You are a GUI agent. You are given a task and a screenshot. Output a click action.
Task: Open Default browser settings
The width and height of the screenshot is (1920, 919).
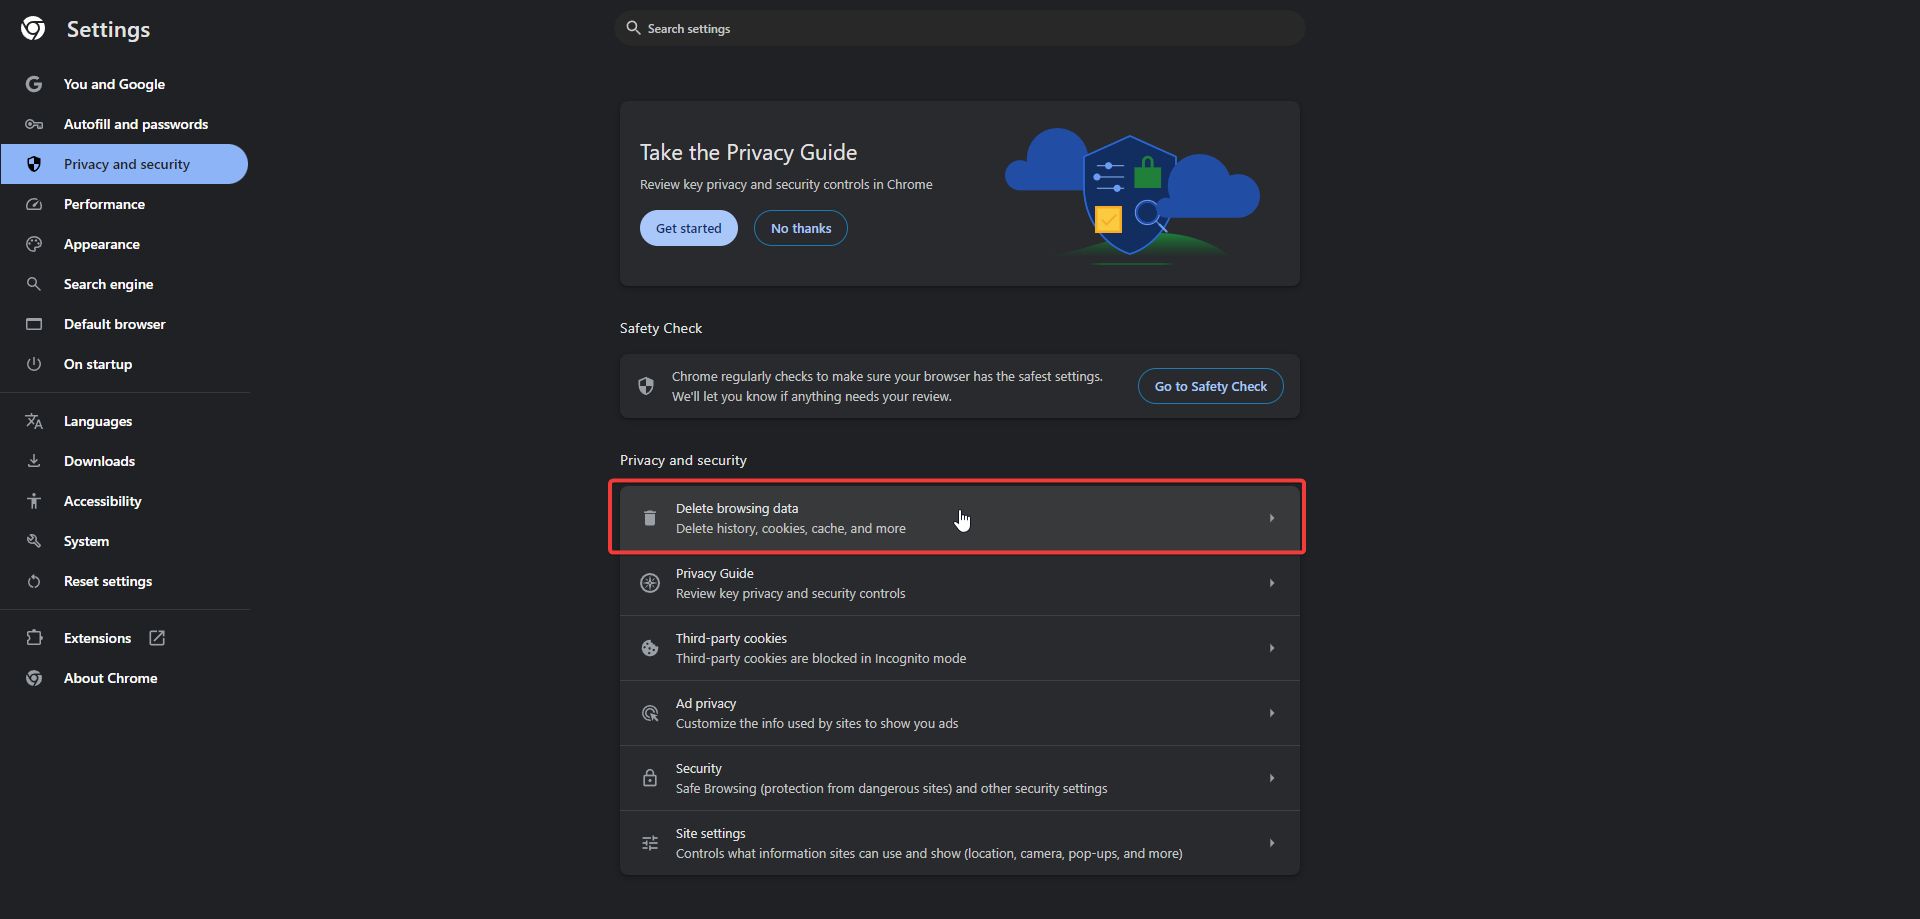pyautogui.click(x=124, y=324)
